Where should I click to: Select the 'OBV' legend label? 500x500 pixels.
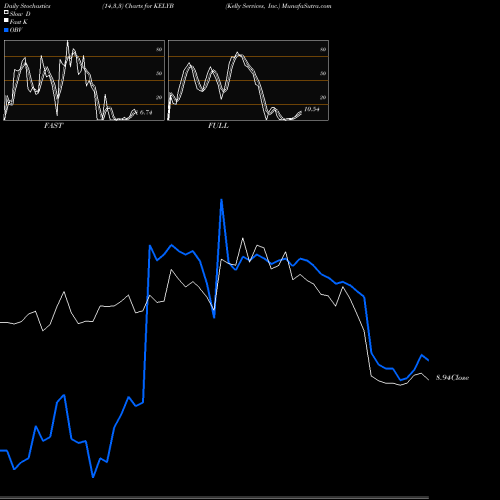[x=16, y=30]
